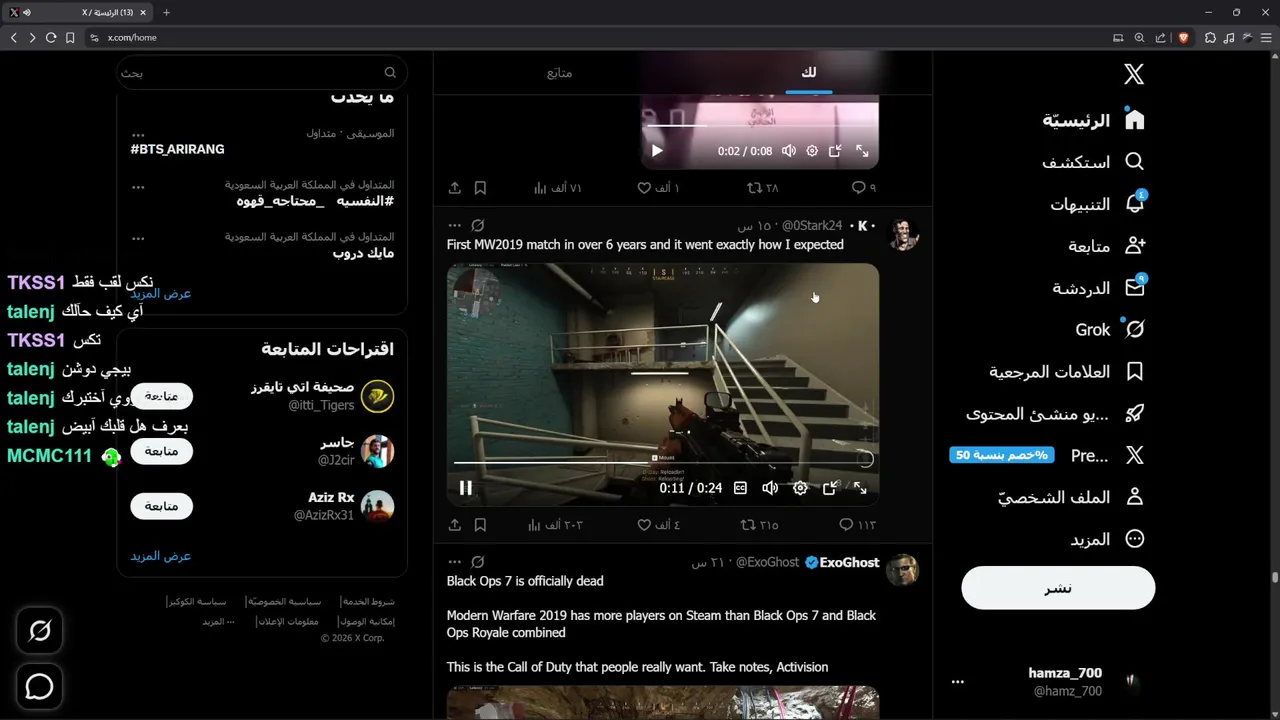1280x720 pixels.
Task: Enter fullscreen on the top video
Action: (x=861, y=151)
